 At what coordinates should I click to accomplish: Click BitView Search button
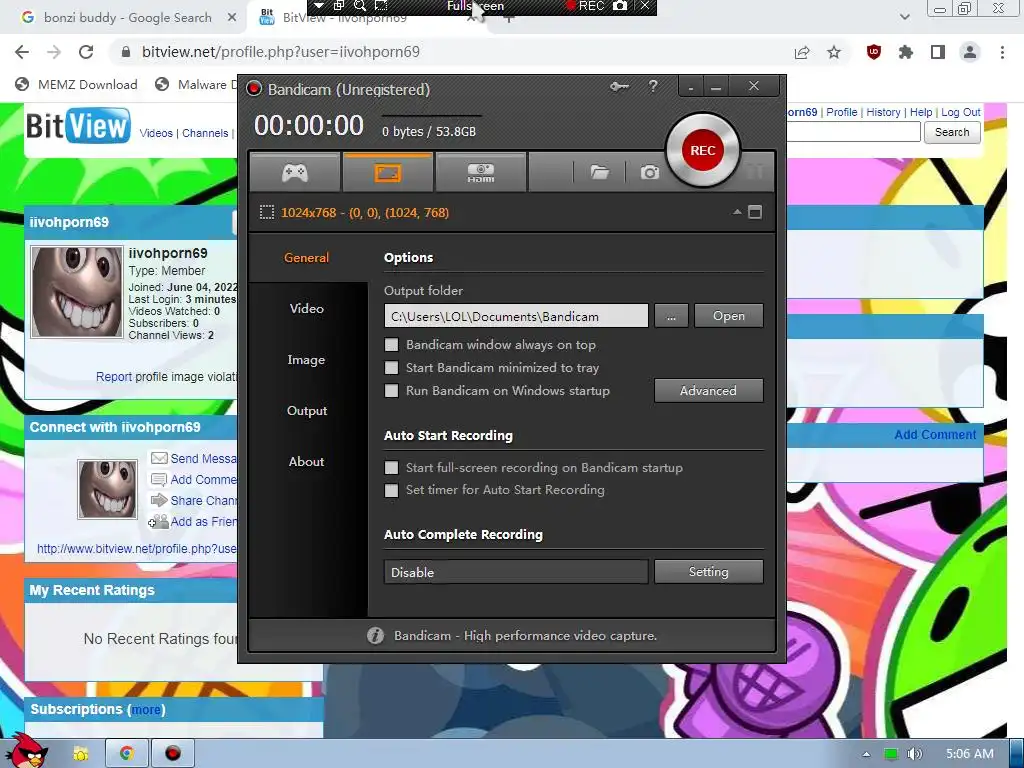click(x=952, y=132)
